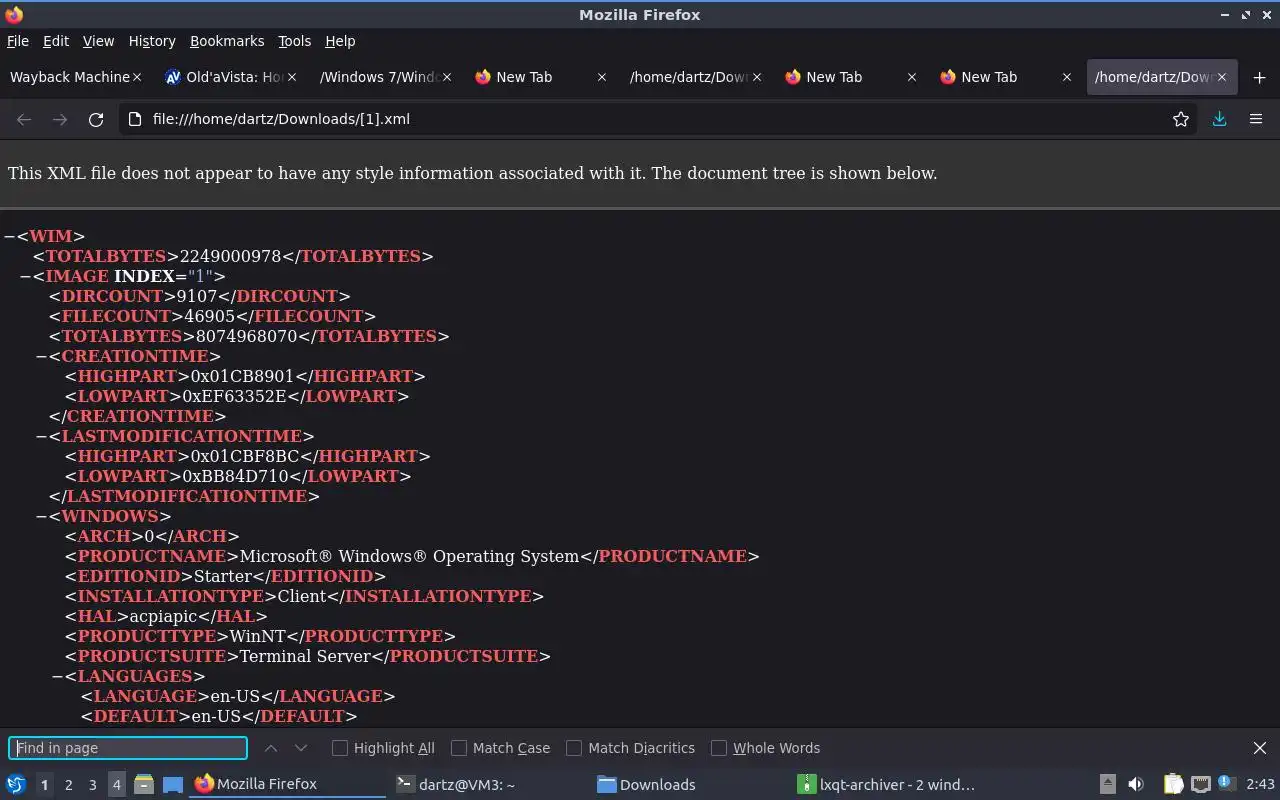Open the Downloads panel
Screen dimensions: 1280x800
pyautogui.click(x=1219, y=119)
